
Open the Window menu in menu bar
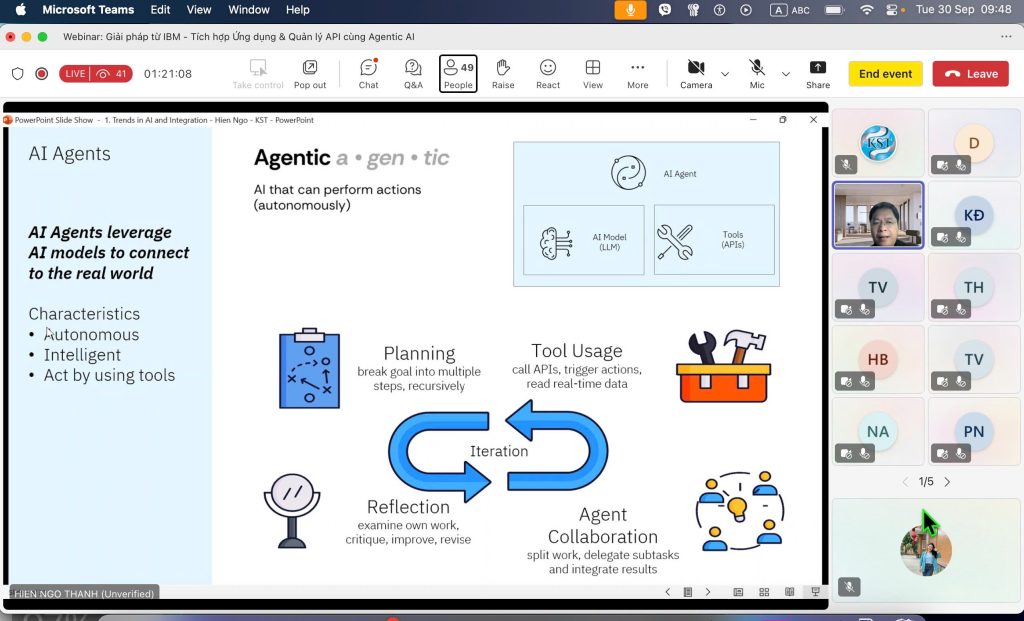tap(249, 10)
